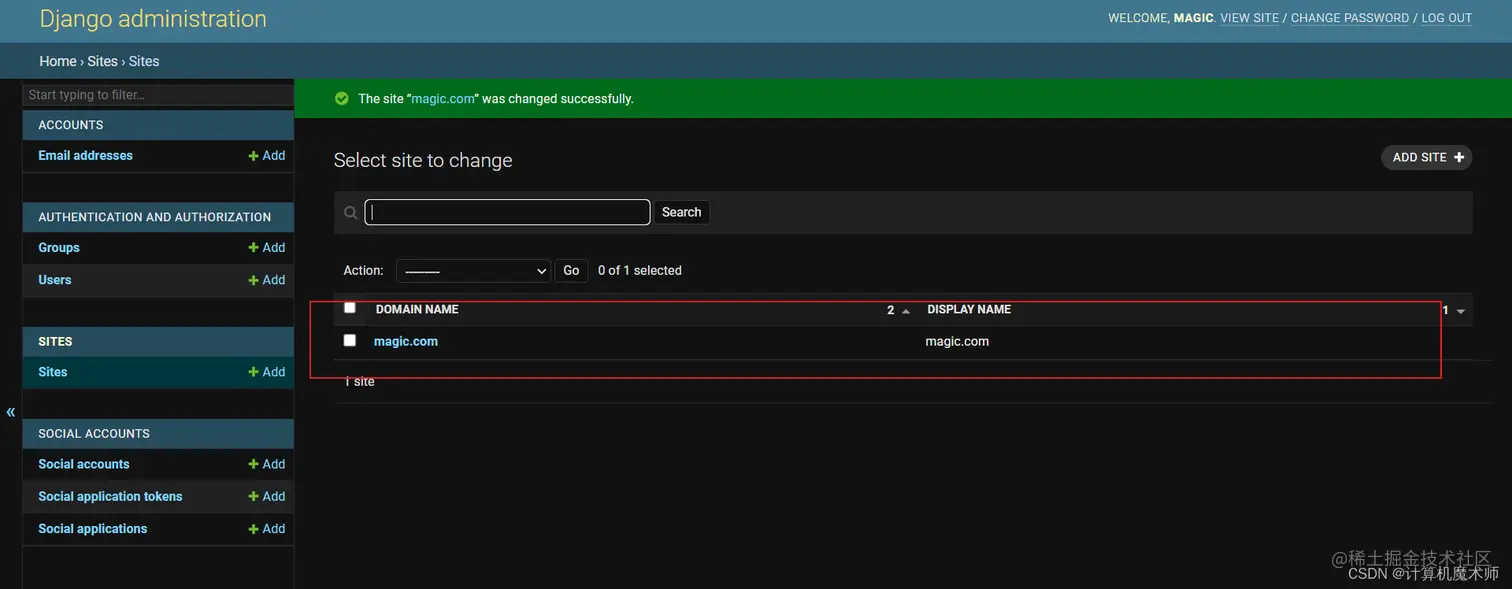Screen dimensions: 1512x589
Task: Collapse the sidebar with the double-chevron toggle
Action: pos(11,412)
